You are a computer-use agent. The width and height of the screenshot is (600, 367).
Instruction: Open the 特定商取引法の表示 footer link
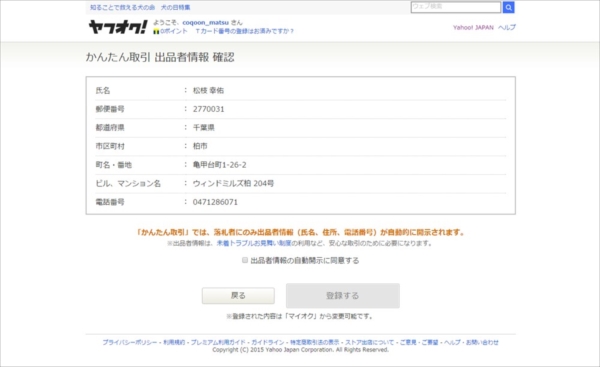[315, 342]
